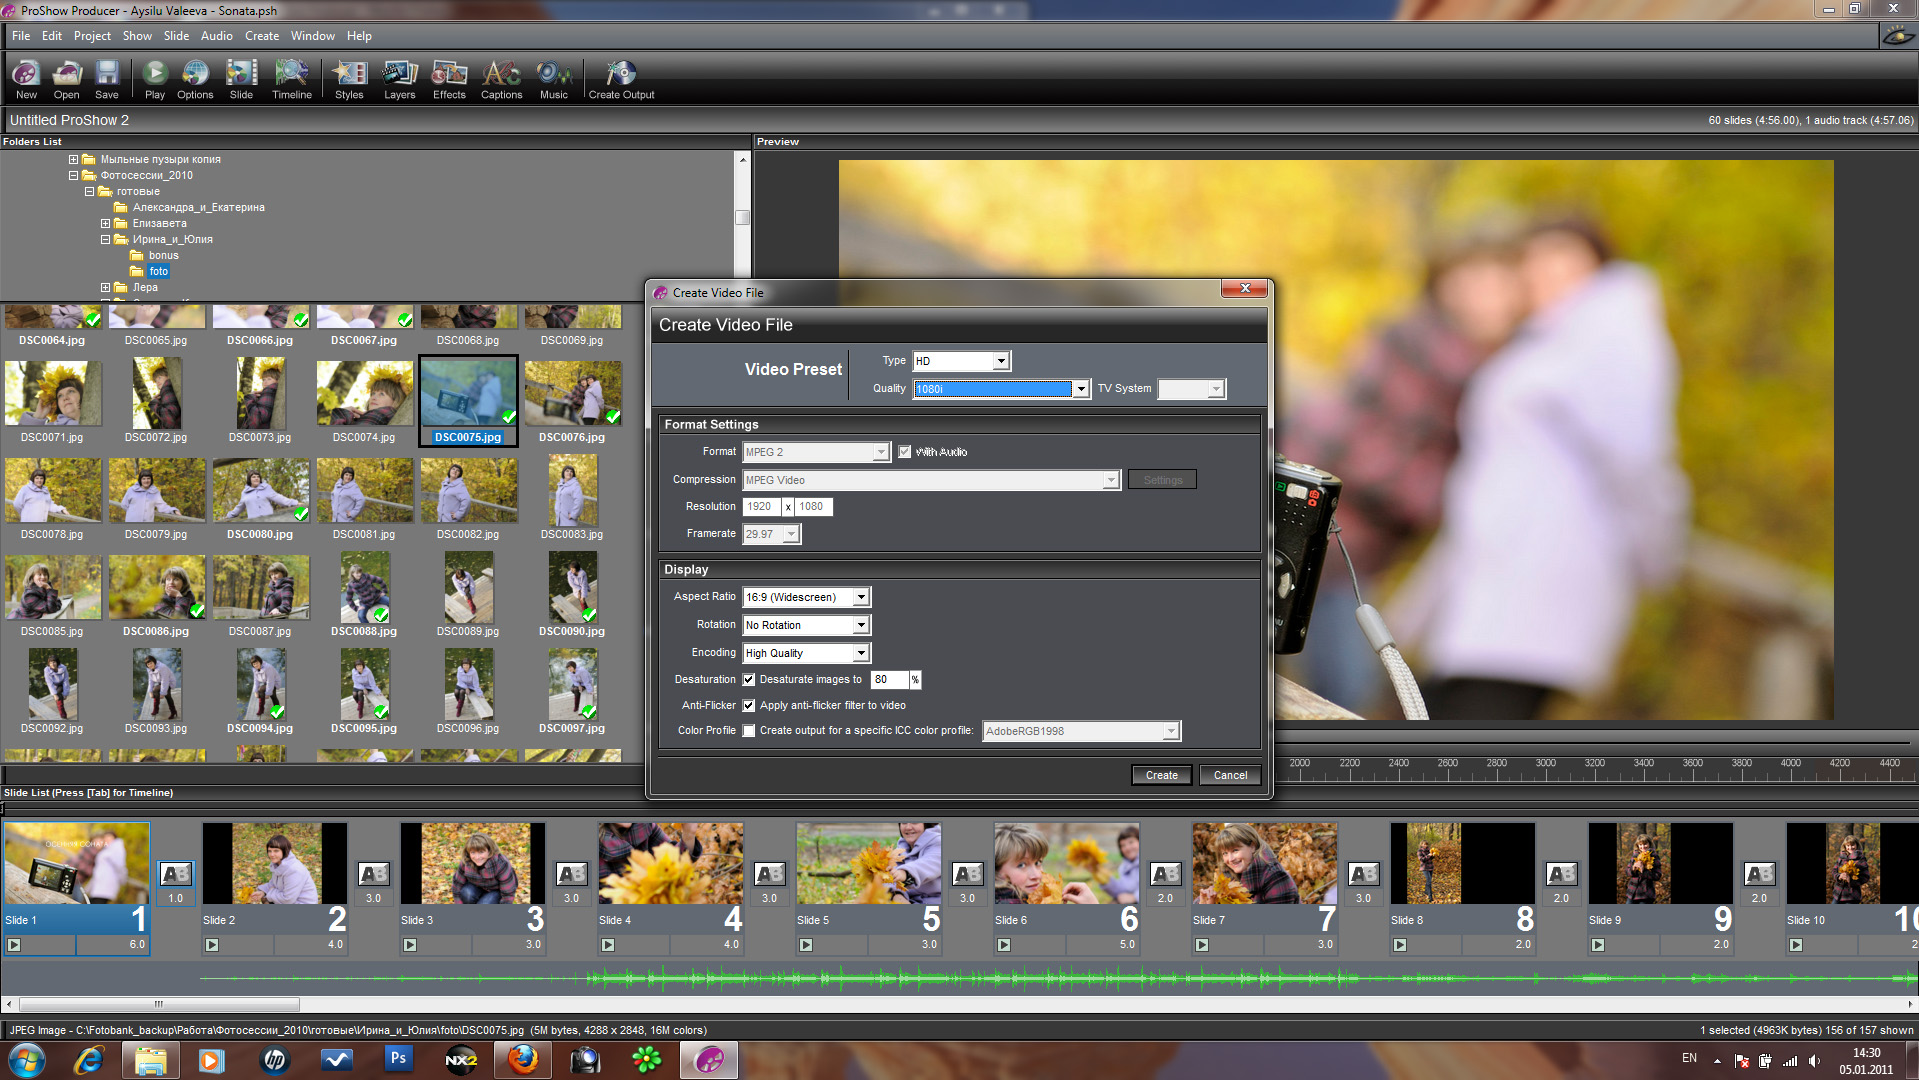Open the Captions toolbar icon
The image size is (1919, 1080).
coord(501,79)
